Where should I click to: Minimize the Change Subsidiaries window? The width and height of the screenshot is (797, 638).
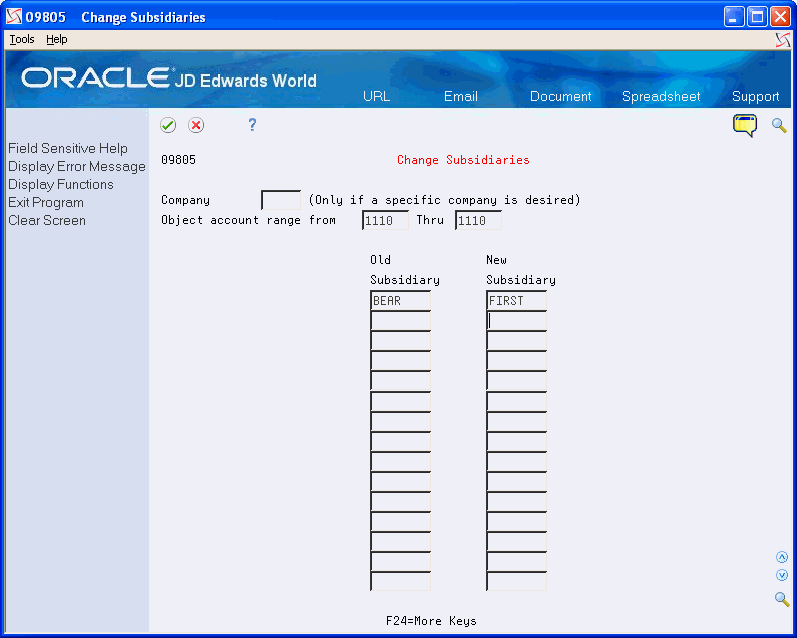coord(733,17)
